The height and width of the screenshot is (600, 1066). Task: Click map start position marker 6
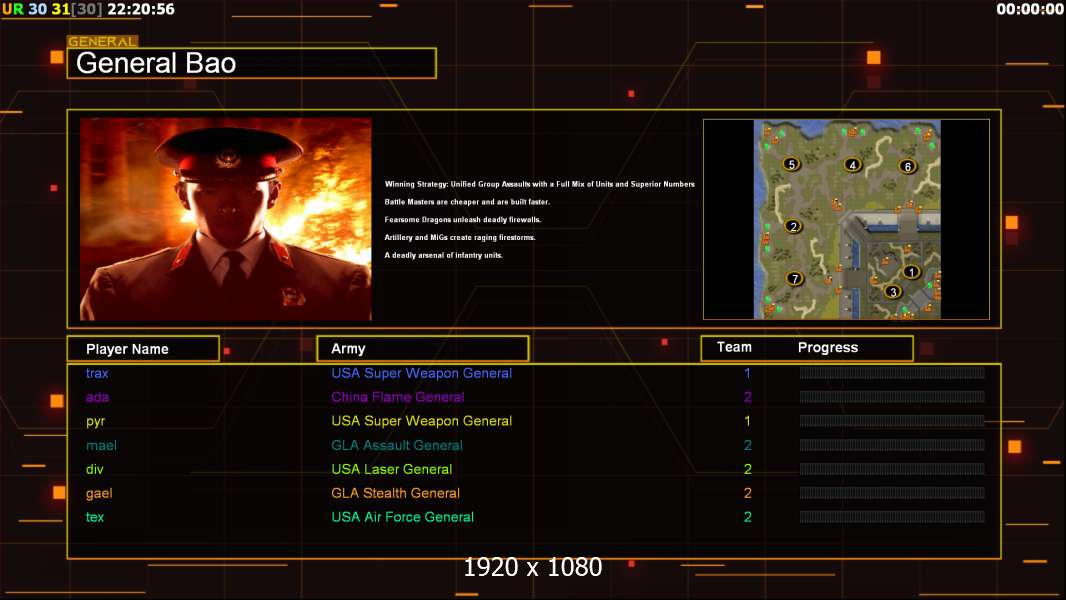tap(908, 166)
